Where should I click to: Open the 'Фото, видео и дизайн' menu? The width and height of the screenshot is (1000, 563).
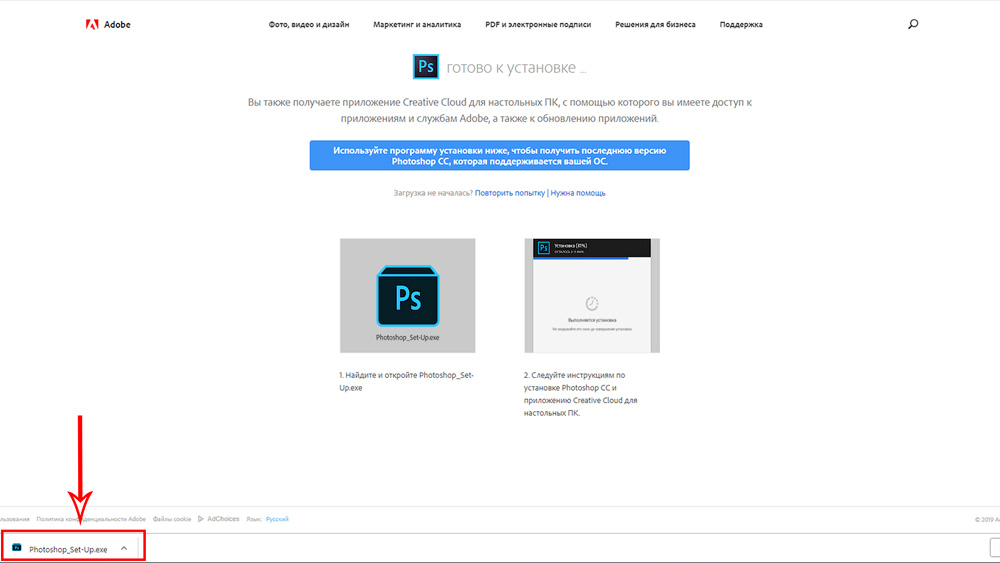309,24
